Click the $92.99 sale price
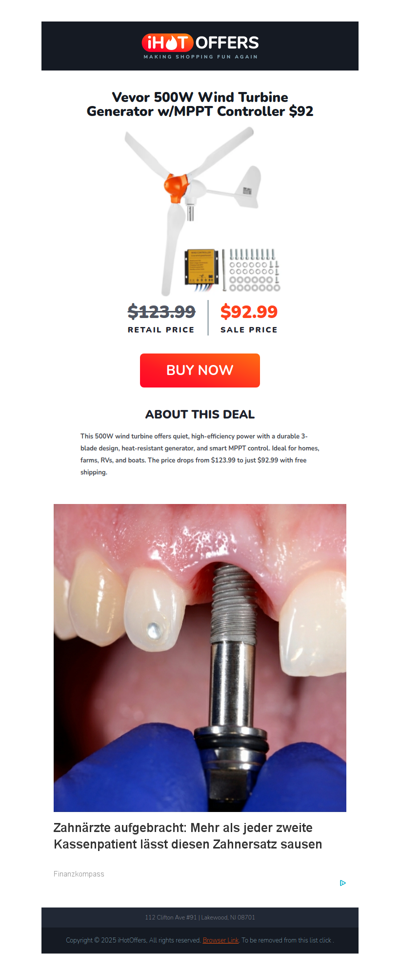 [x=248, y=312]
